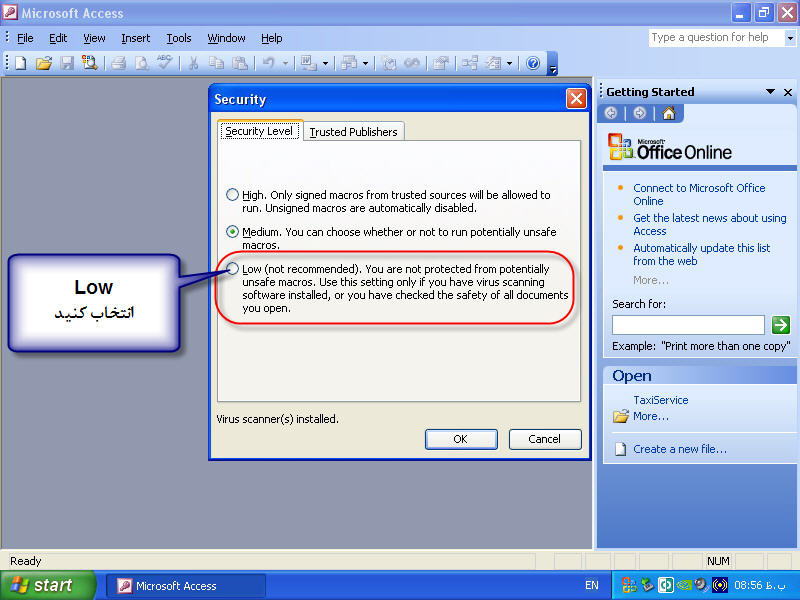Click the Cut scissors icon
This screenshot has width=800, height=600.
pos(193,63)
